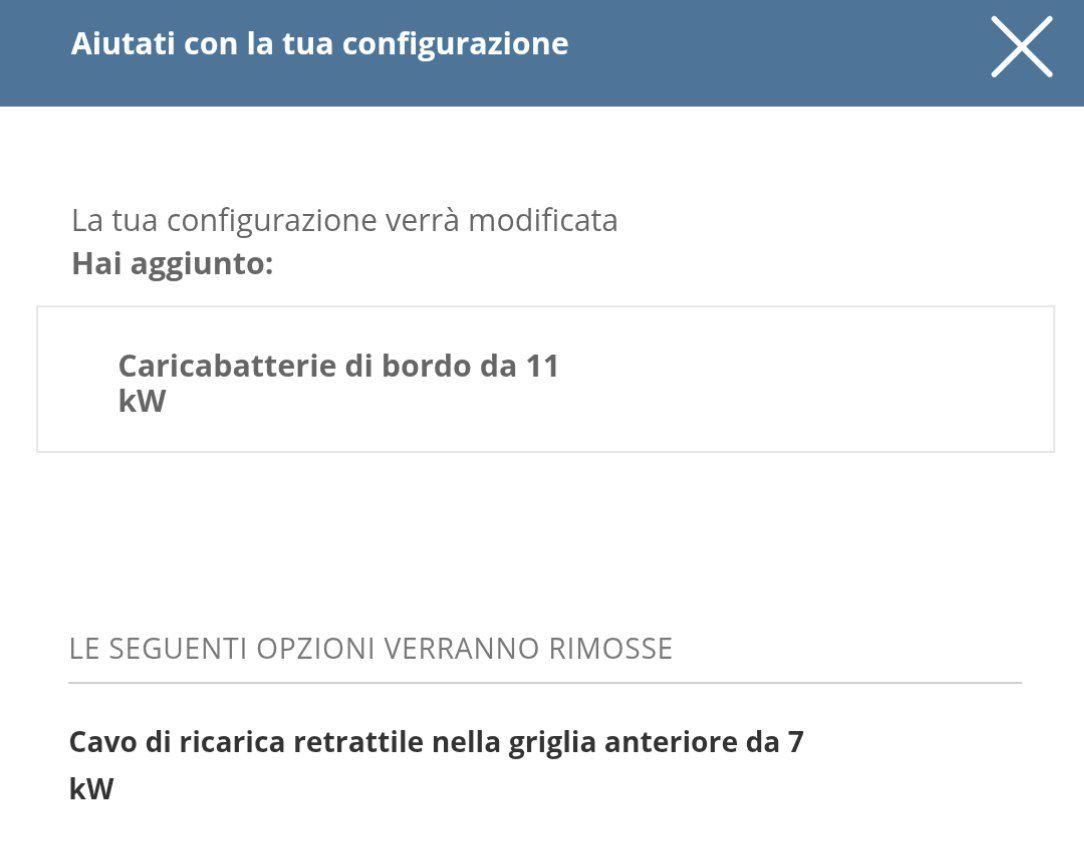This screenshot has height=845, width=1084.
Task: Click the word "configurazione" in the blue header
Action: [456, 44]
